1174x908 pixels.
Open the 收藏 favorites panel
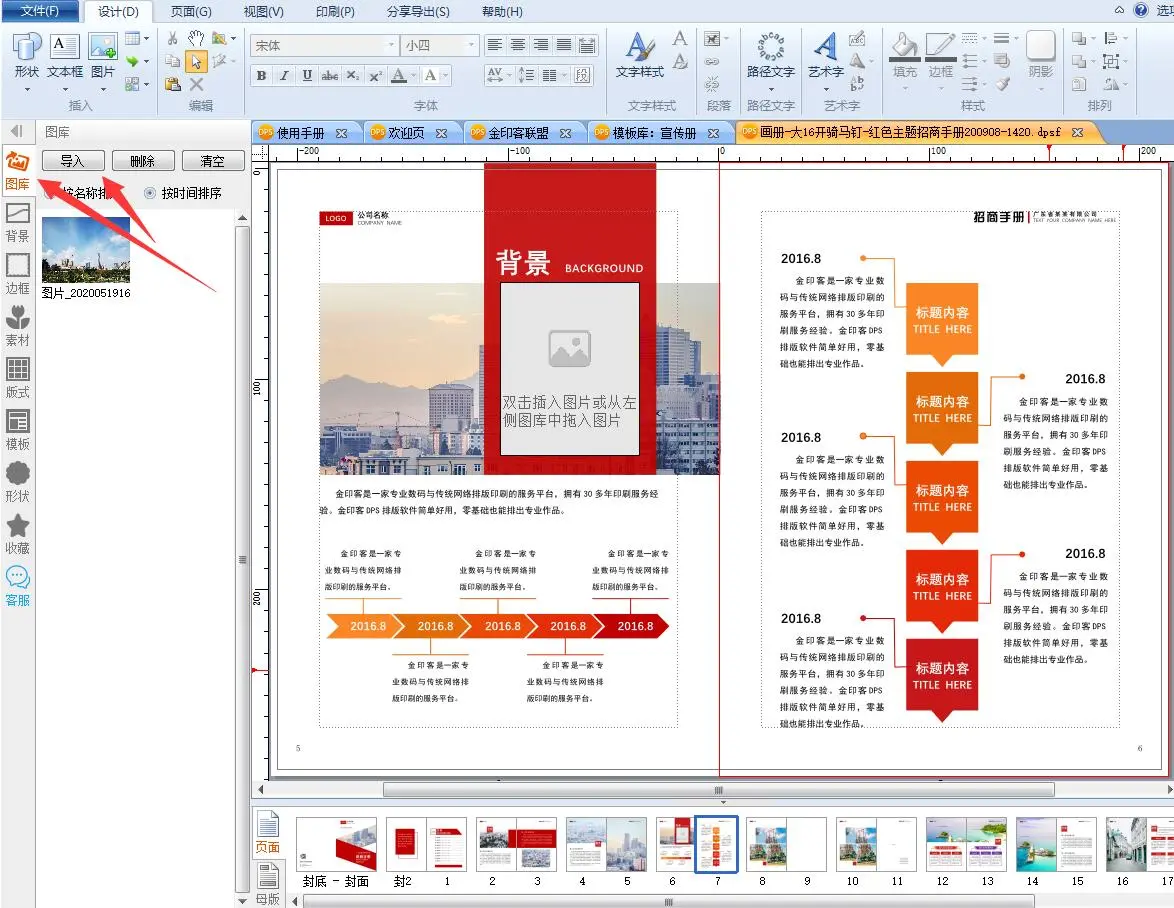tap(18, 533)
